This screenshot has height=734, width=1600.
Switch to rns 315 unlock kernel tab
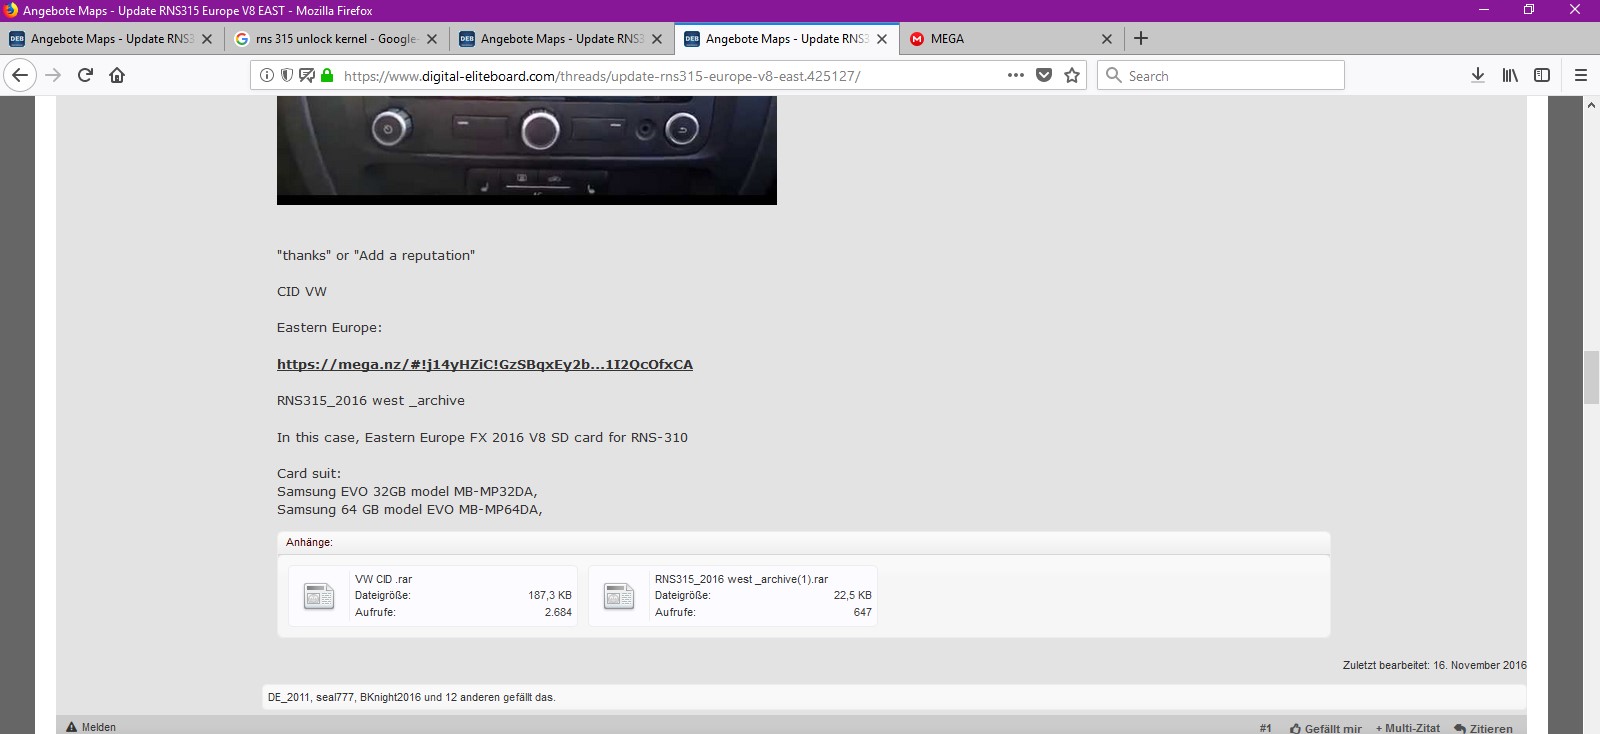(336, 39)
